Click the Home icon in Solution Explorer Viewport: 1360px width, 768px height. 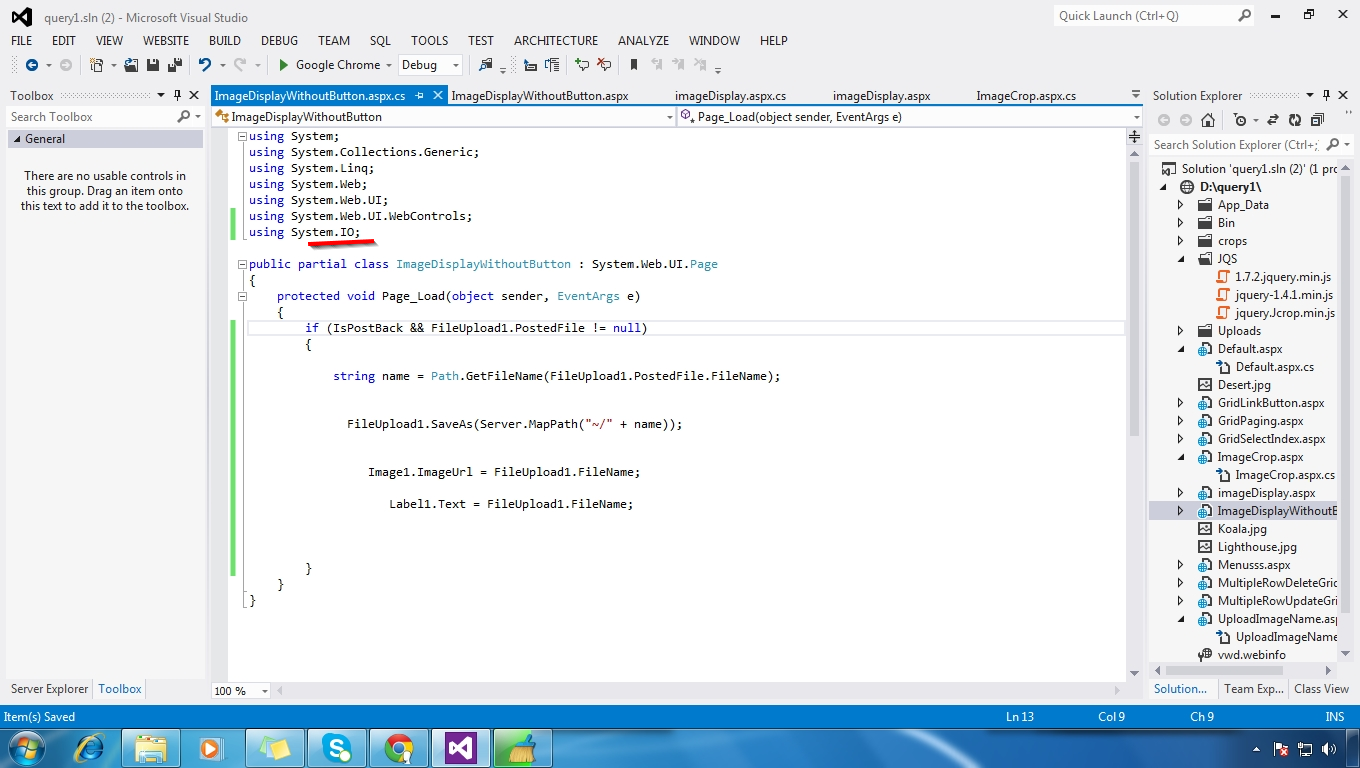tap(1208, 121)
